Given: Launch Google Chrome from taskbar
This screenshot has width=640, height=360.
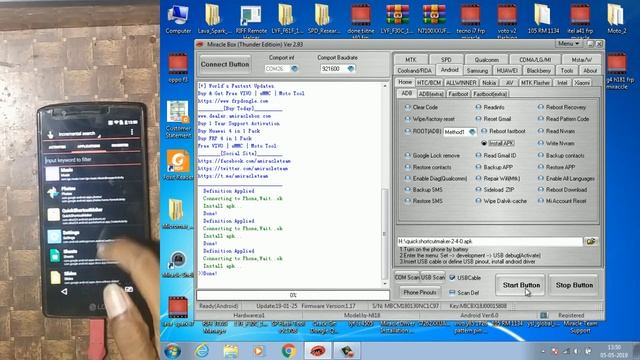Looking at the screenshot, I should [x=289, y=351].
